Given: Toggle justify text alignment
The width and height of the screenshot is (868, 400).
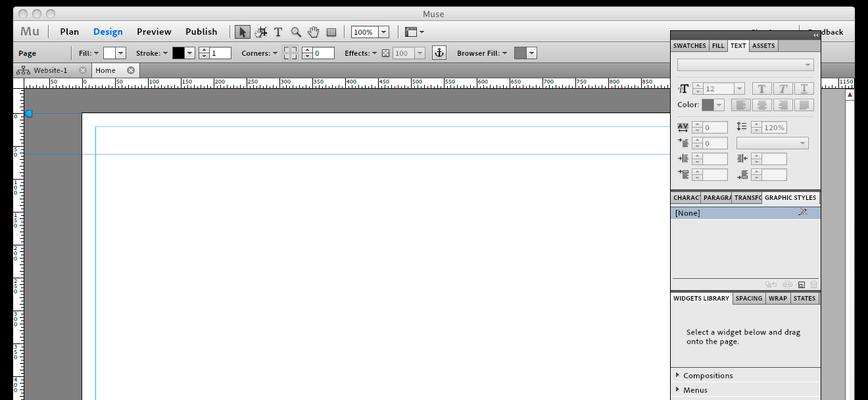Looking at the screenshot, I should (804, 105).
